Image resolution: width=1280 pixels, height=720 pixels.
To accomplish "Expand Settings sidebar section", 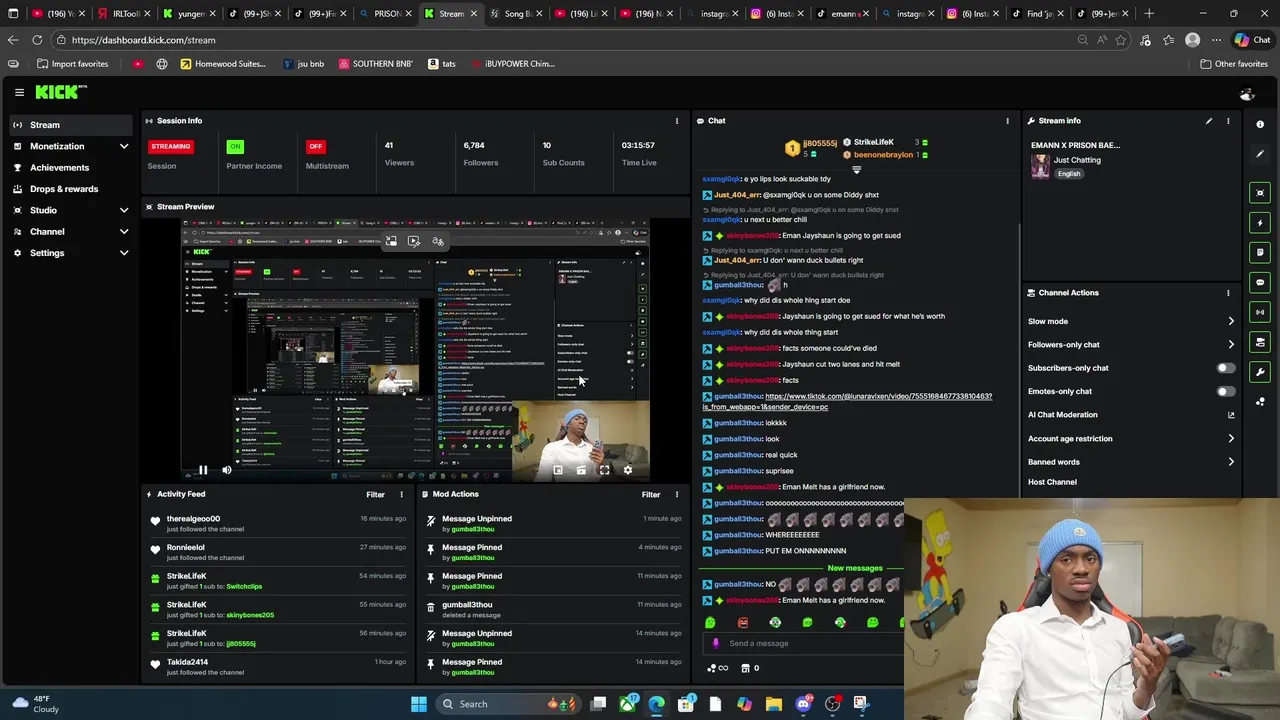I will 124,253.
